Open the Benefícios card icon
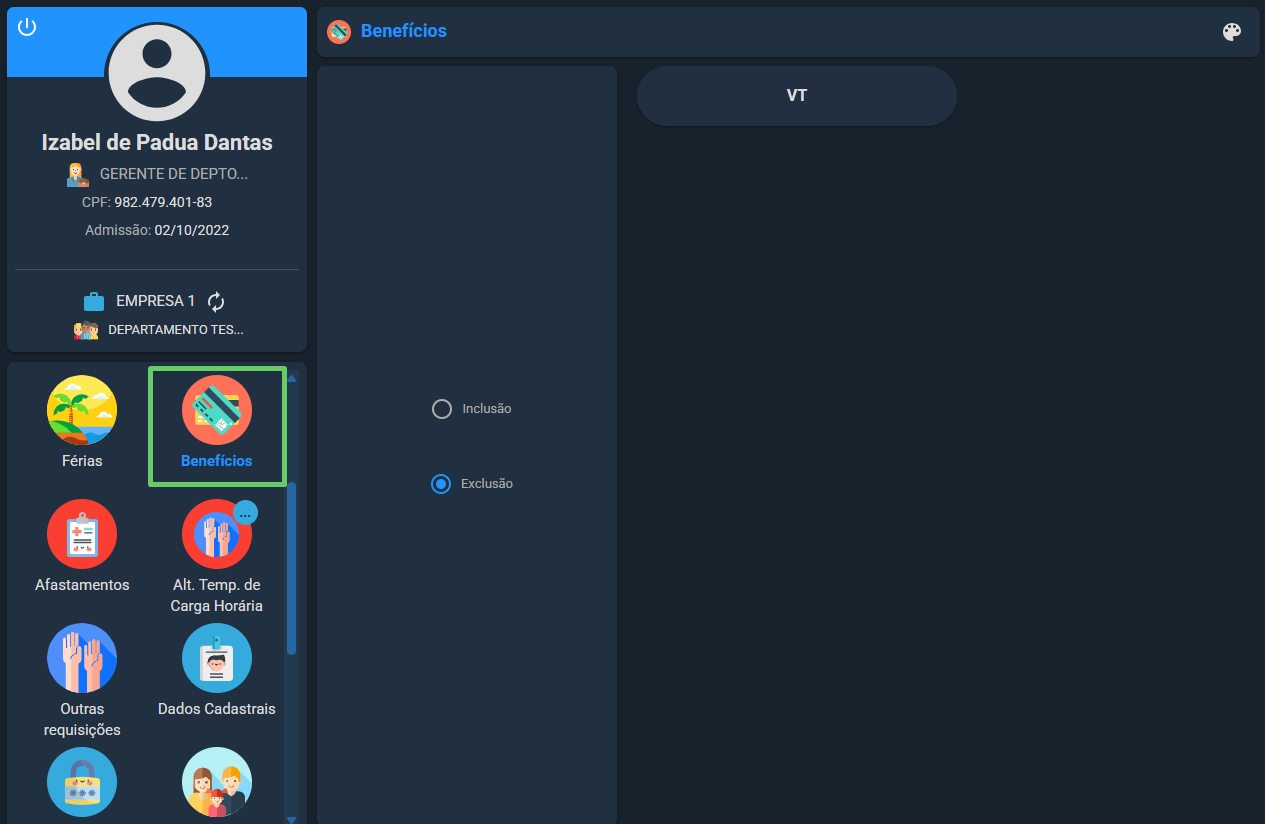1265x824 pixels. (217, 410)
